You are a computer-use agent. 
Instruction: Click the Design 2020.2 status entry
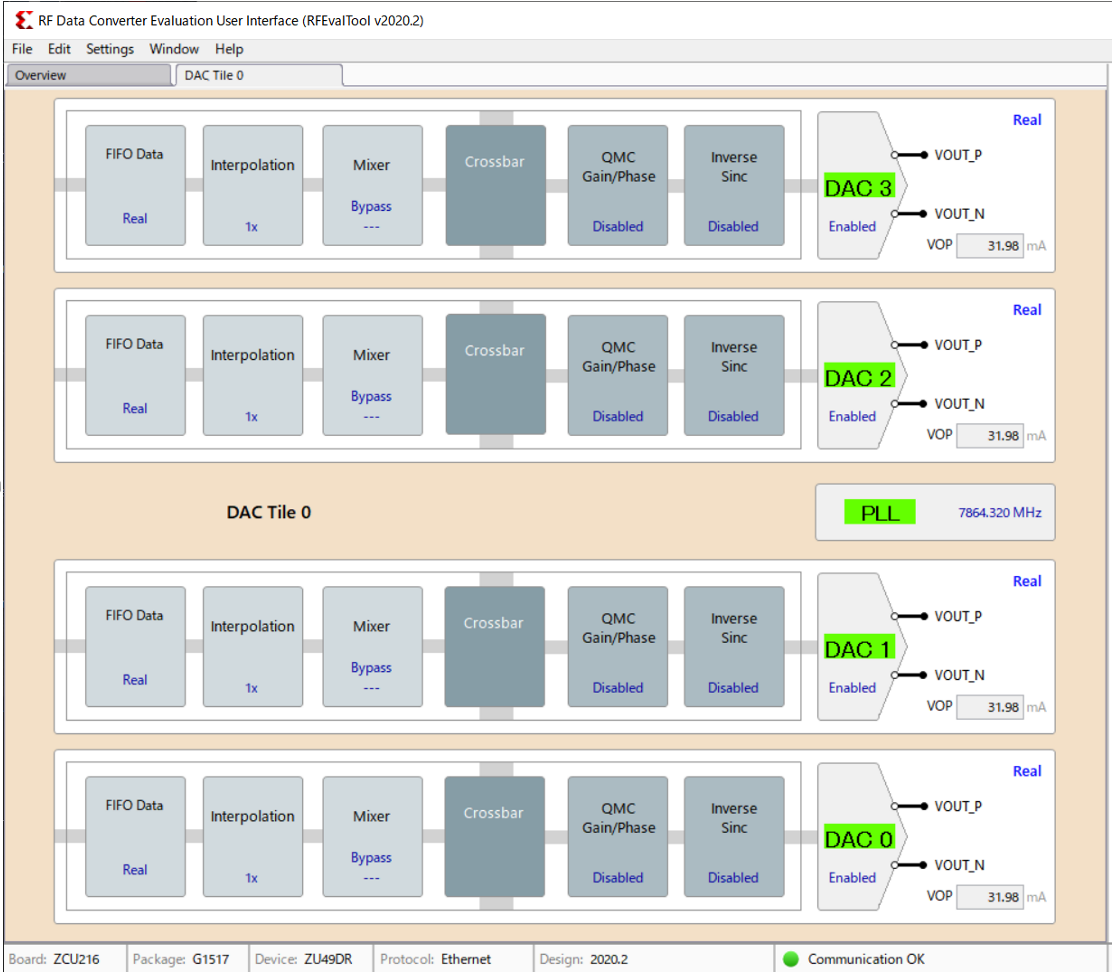pyautogui.click(x=584, y=959)
